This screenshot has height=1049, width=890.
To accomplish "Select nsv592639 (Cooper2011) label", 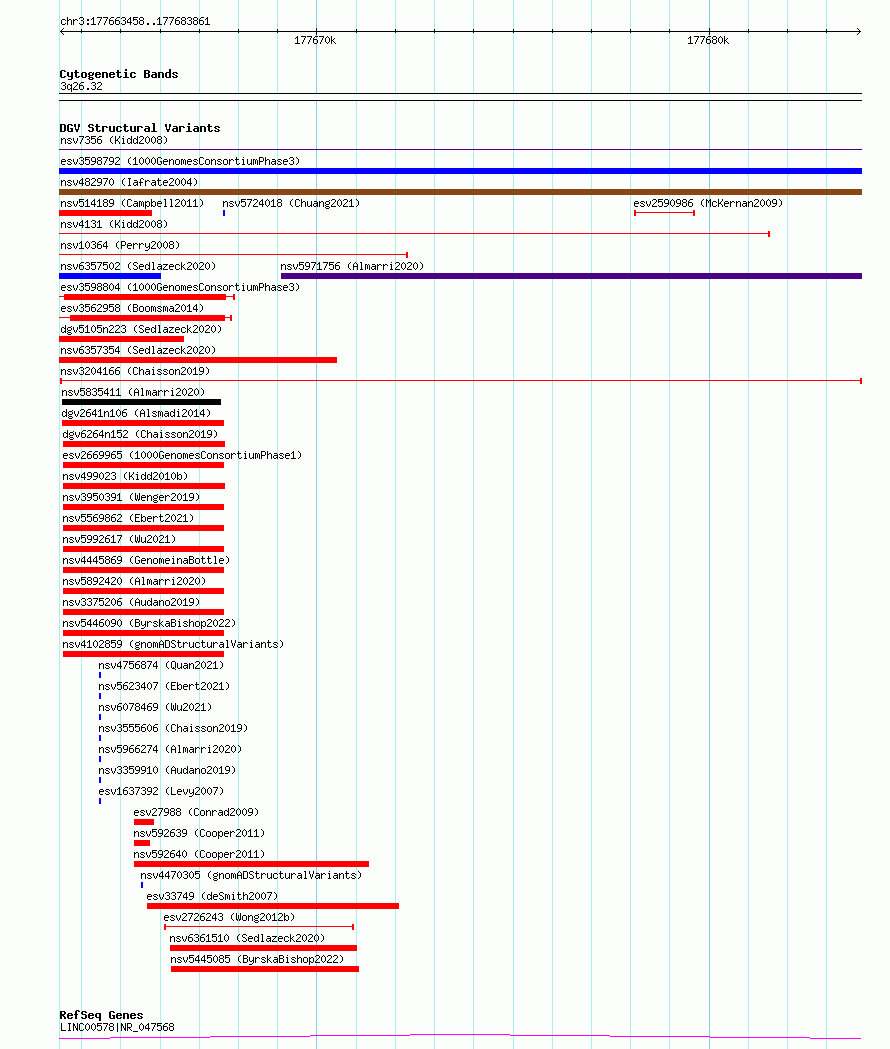I will coord(199,834).
